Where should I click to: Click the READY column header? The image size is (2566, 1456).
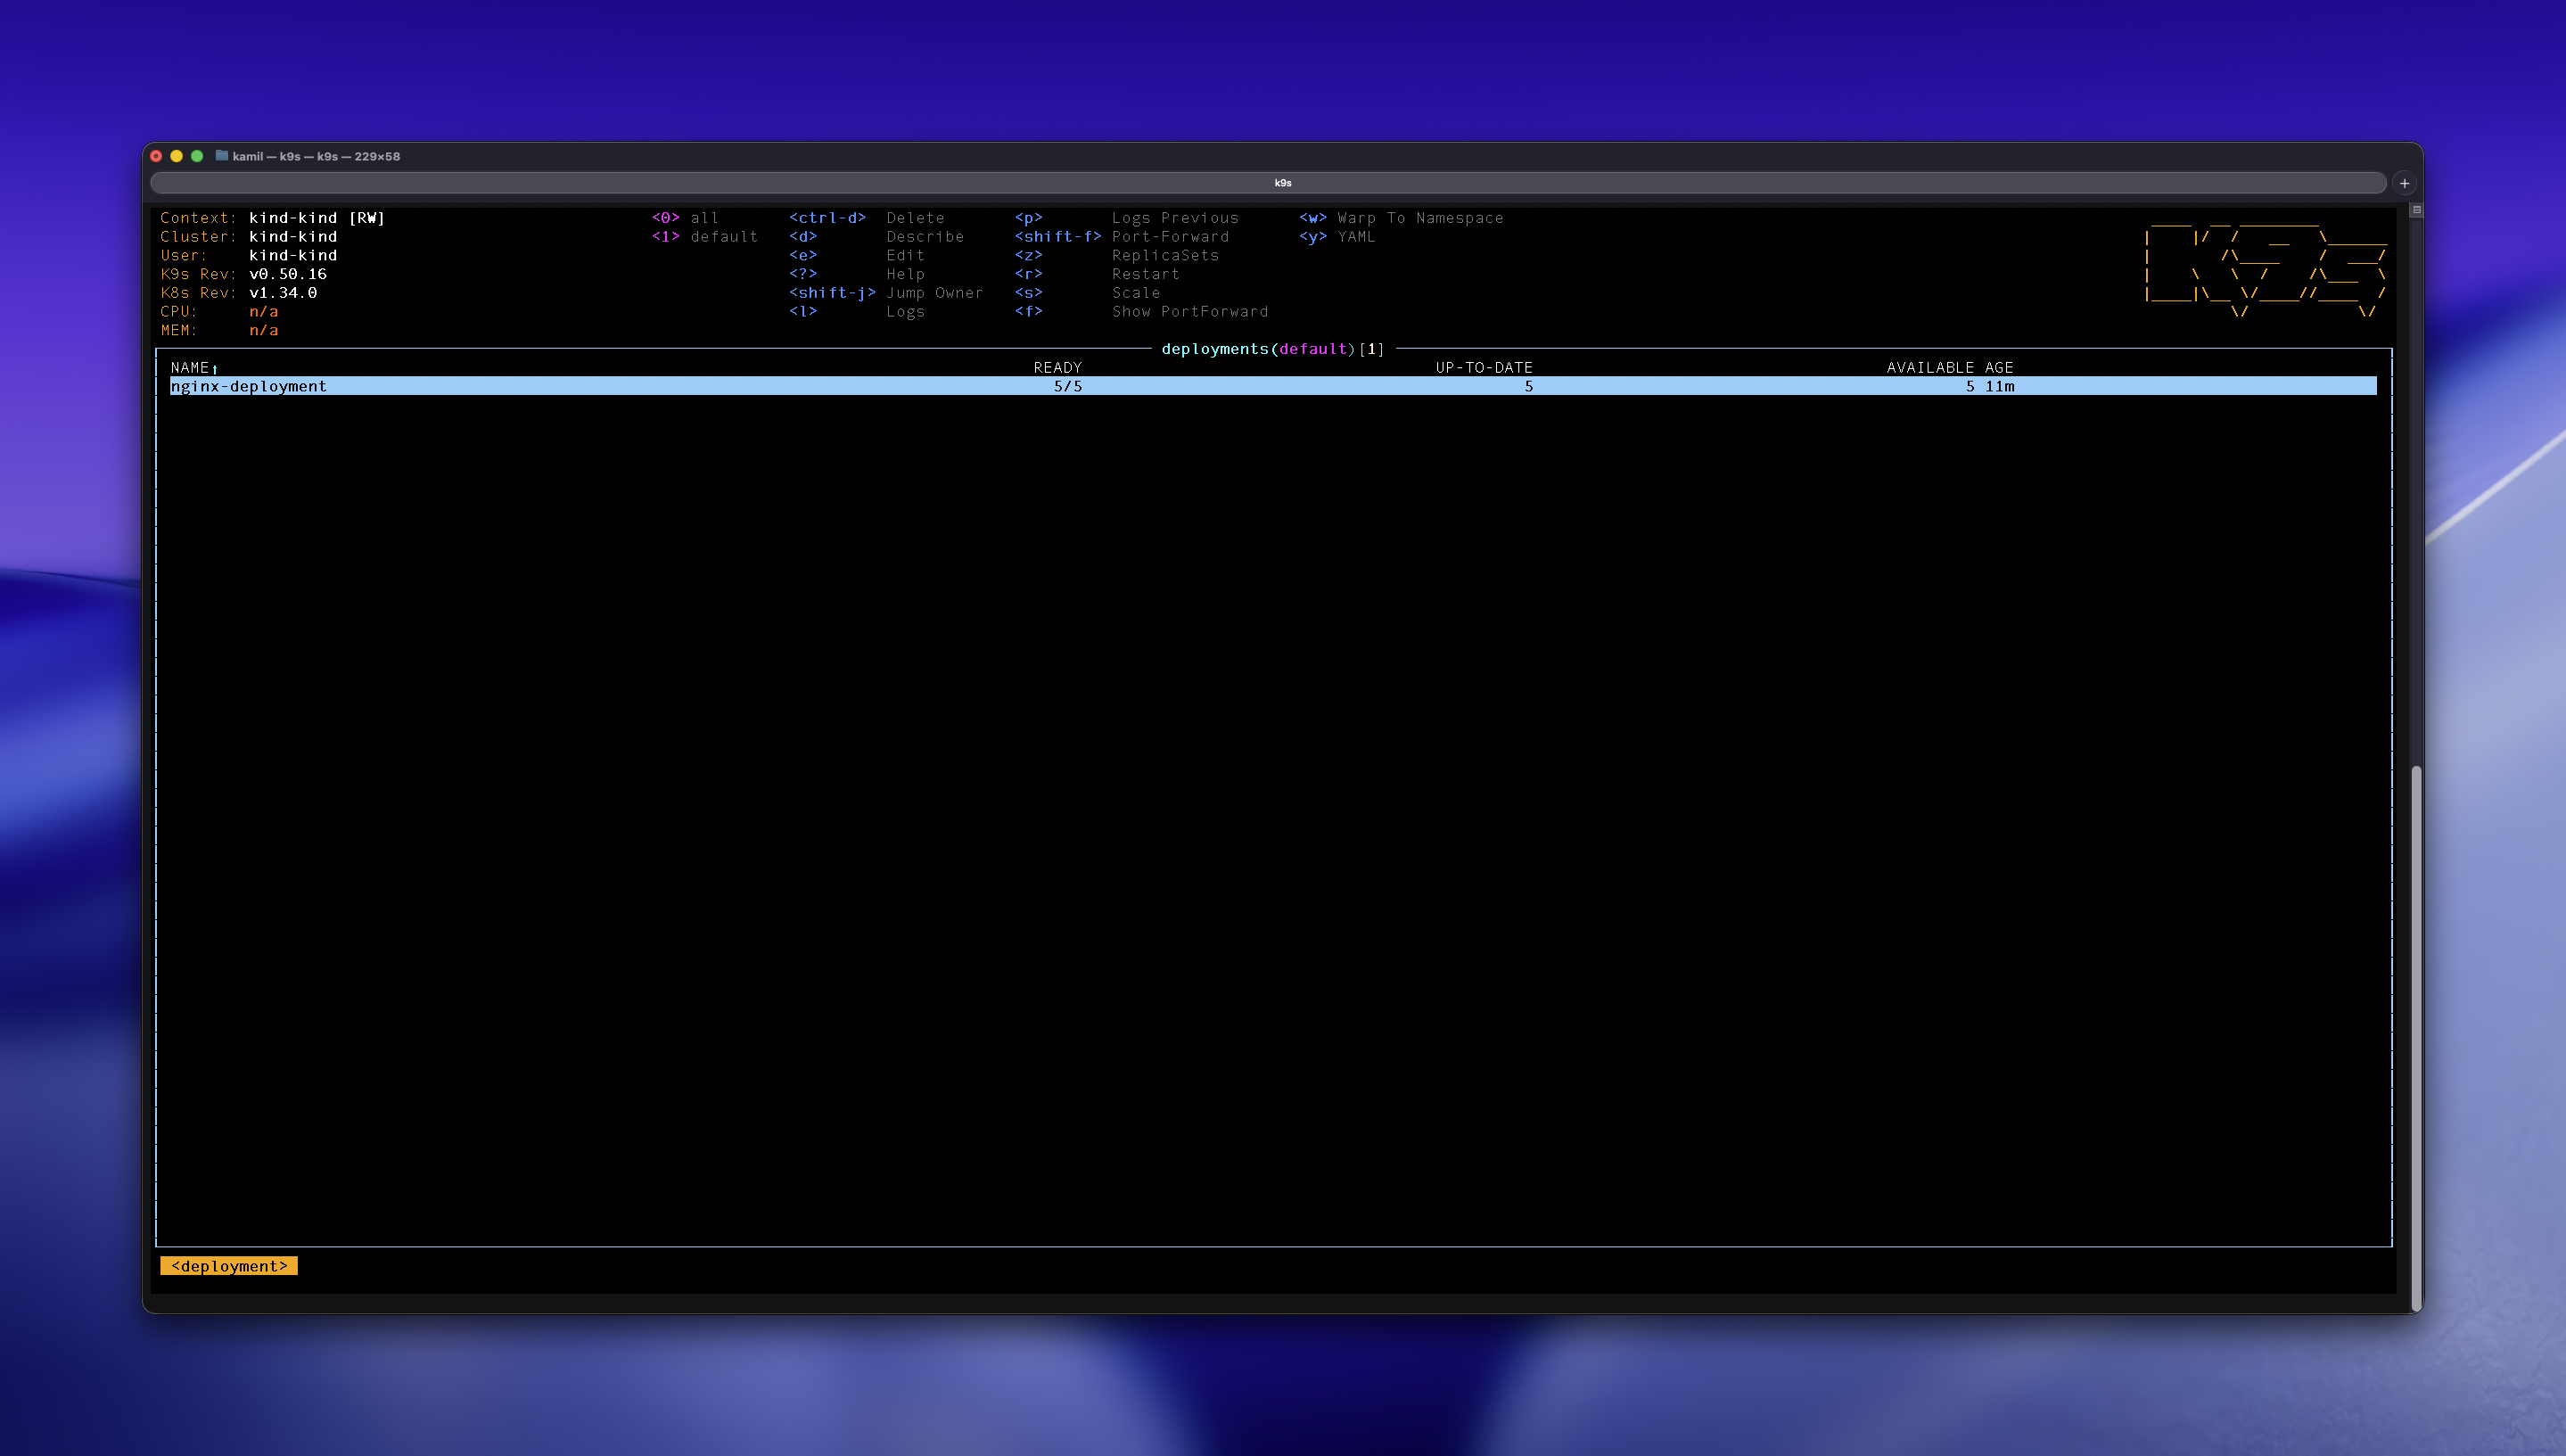pos(1057,368)
